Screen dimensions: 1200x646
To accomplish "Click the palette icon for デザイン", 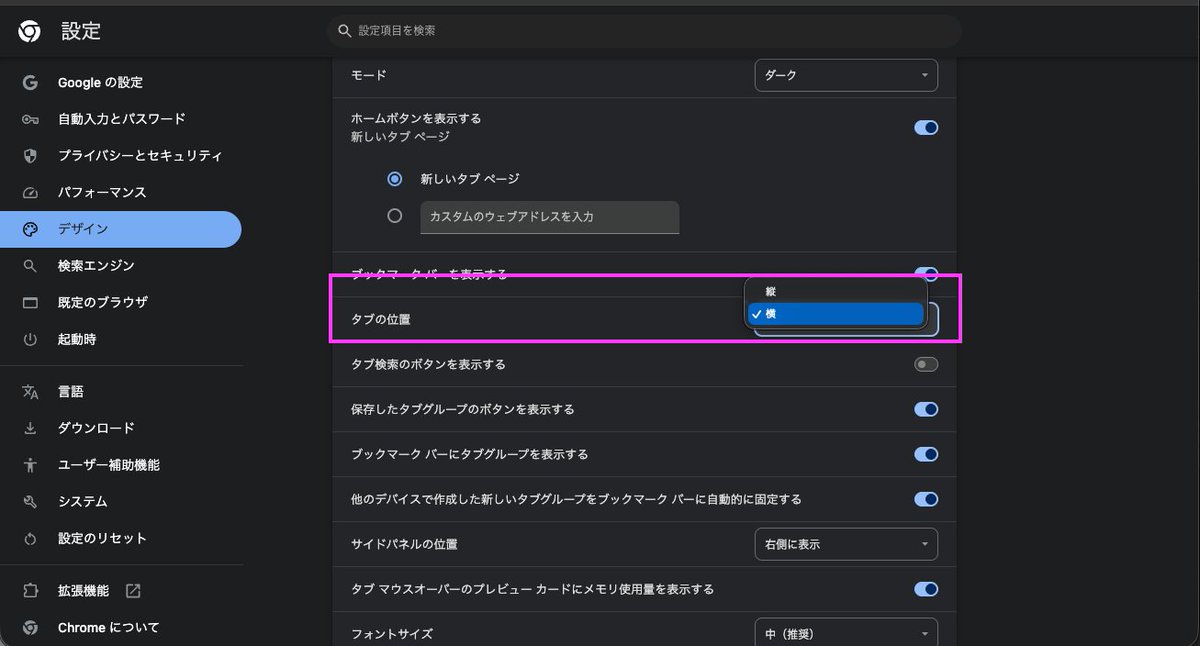I will [30, 229].
